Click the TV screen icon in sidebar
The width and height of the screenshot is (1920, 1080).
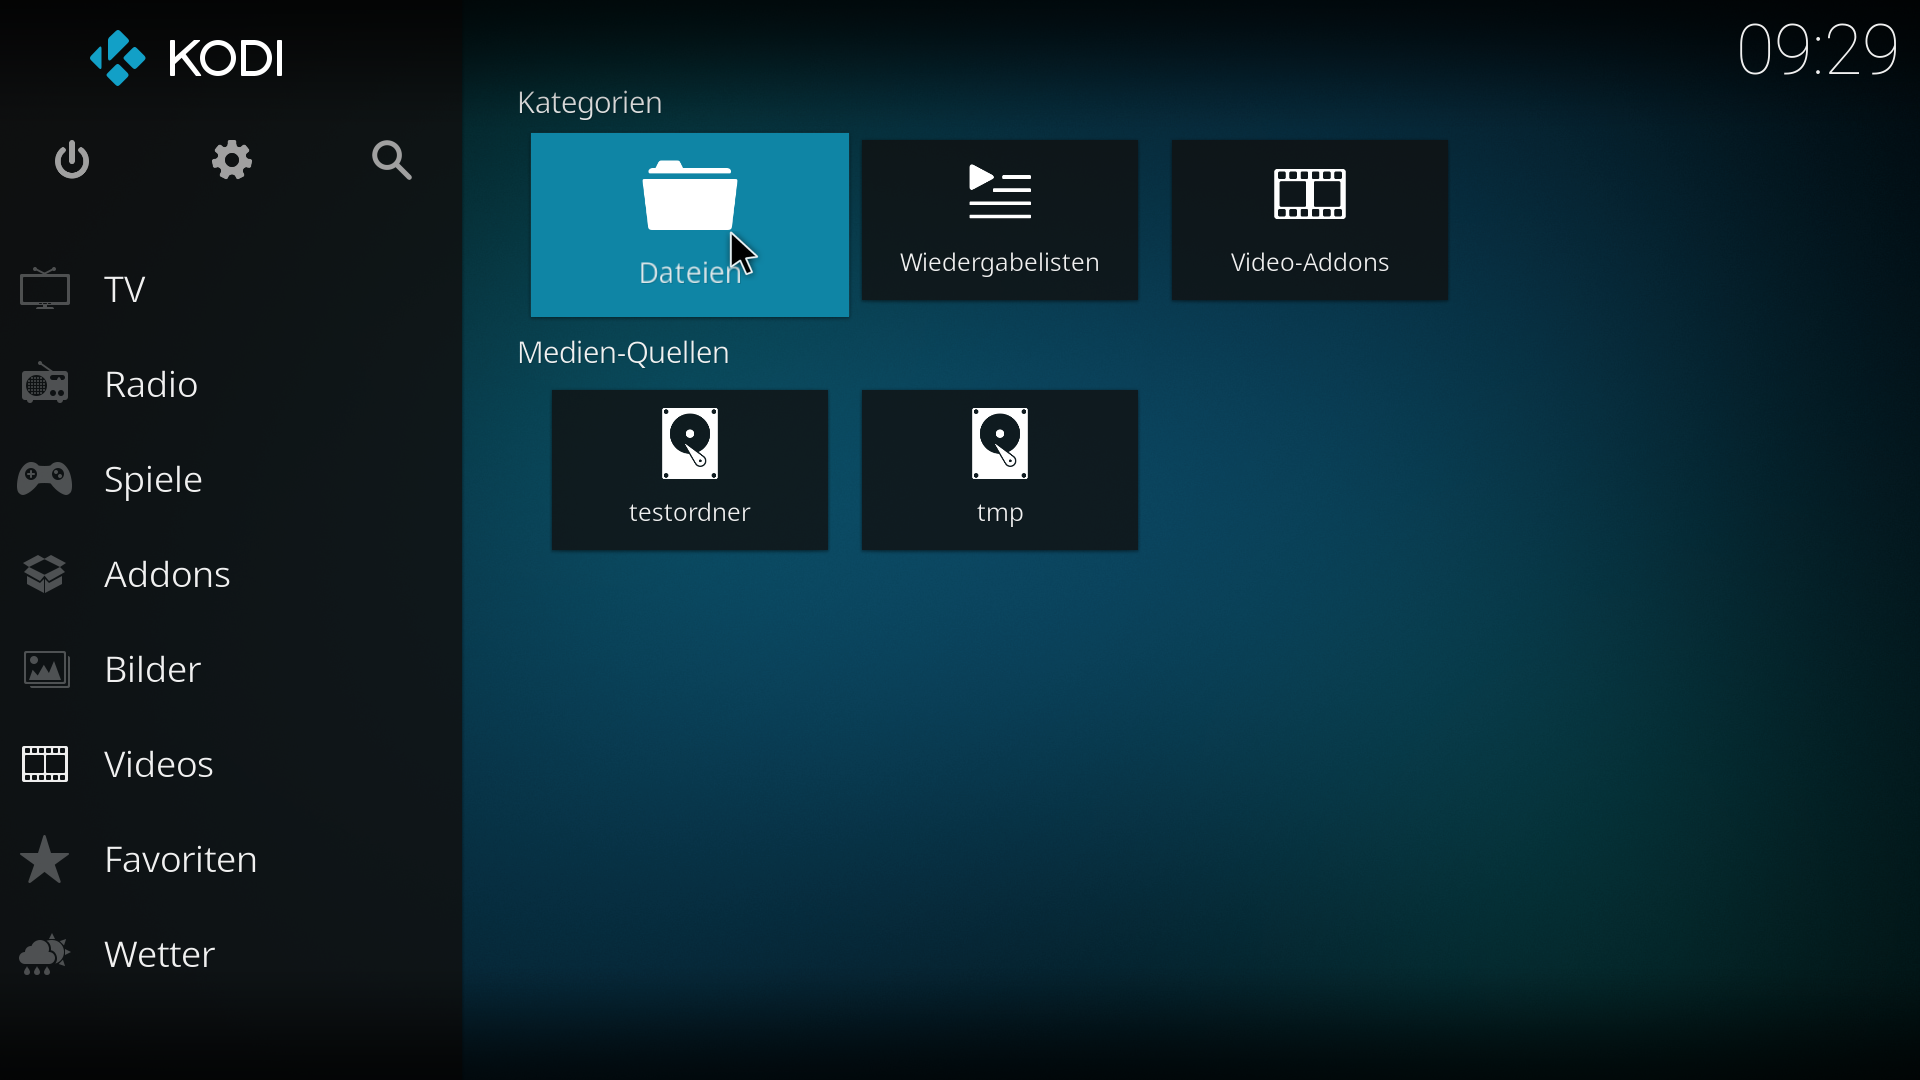(x=45, y=289)
